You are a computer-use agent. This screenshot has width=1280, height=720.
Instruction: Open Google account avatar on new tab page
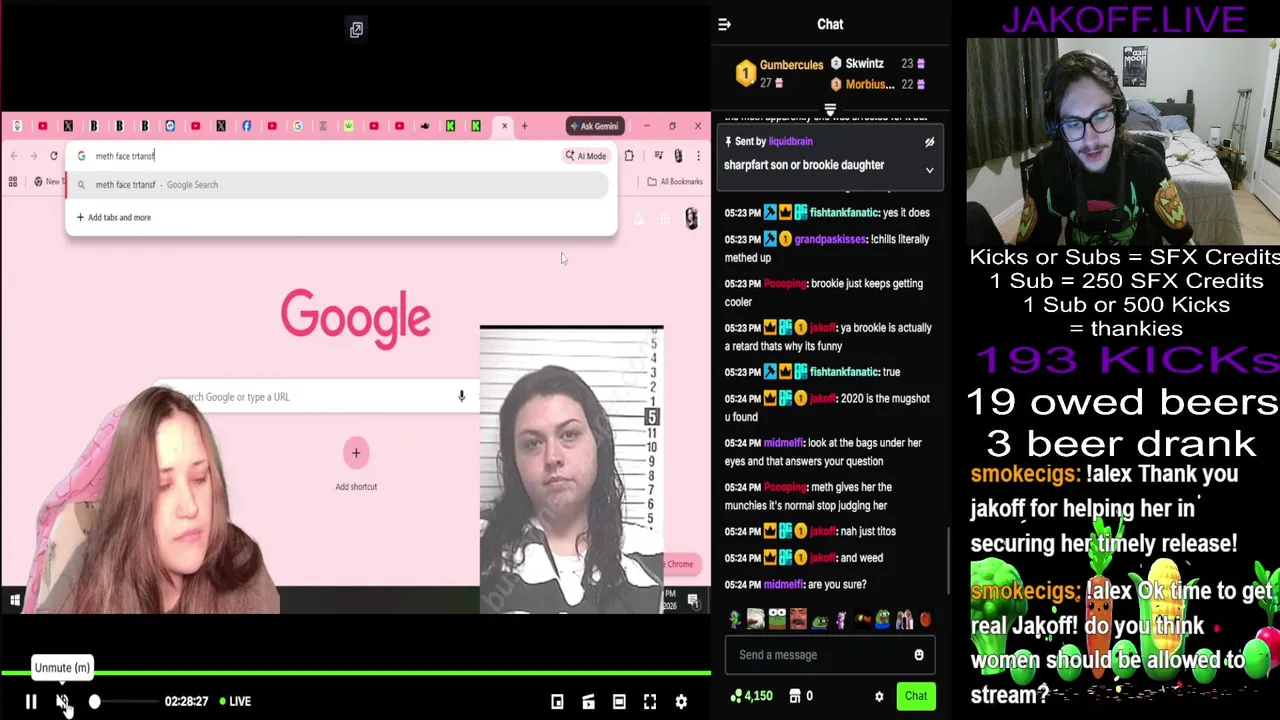[x=691, y=219]
